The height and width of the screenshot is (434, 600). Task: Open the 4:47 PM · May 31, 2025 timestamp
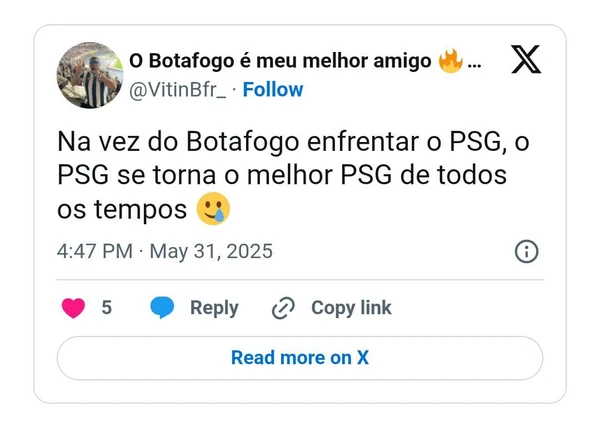165,251
